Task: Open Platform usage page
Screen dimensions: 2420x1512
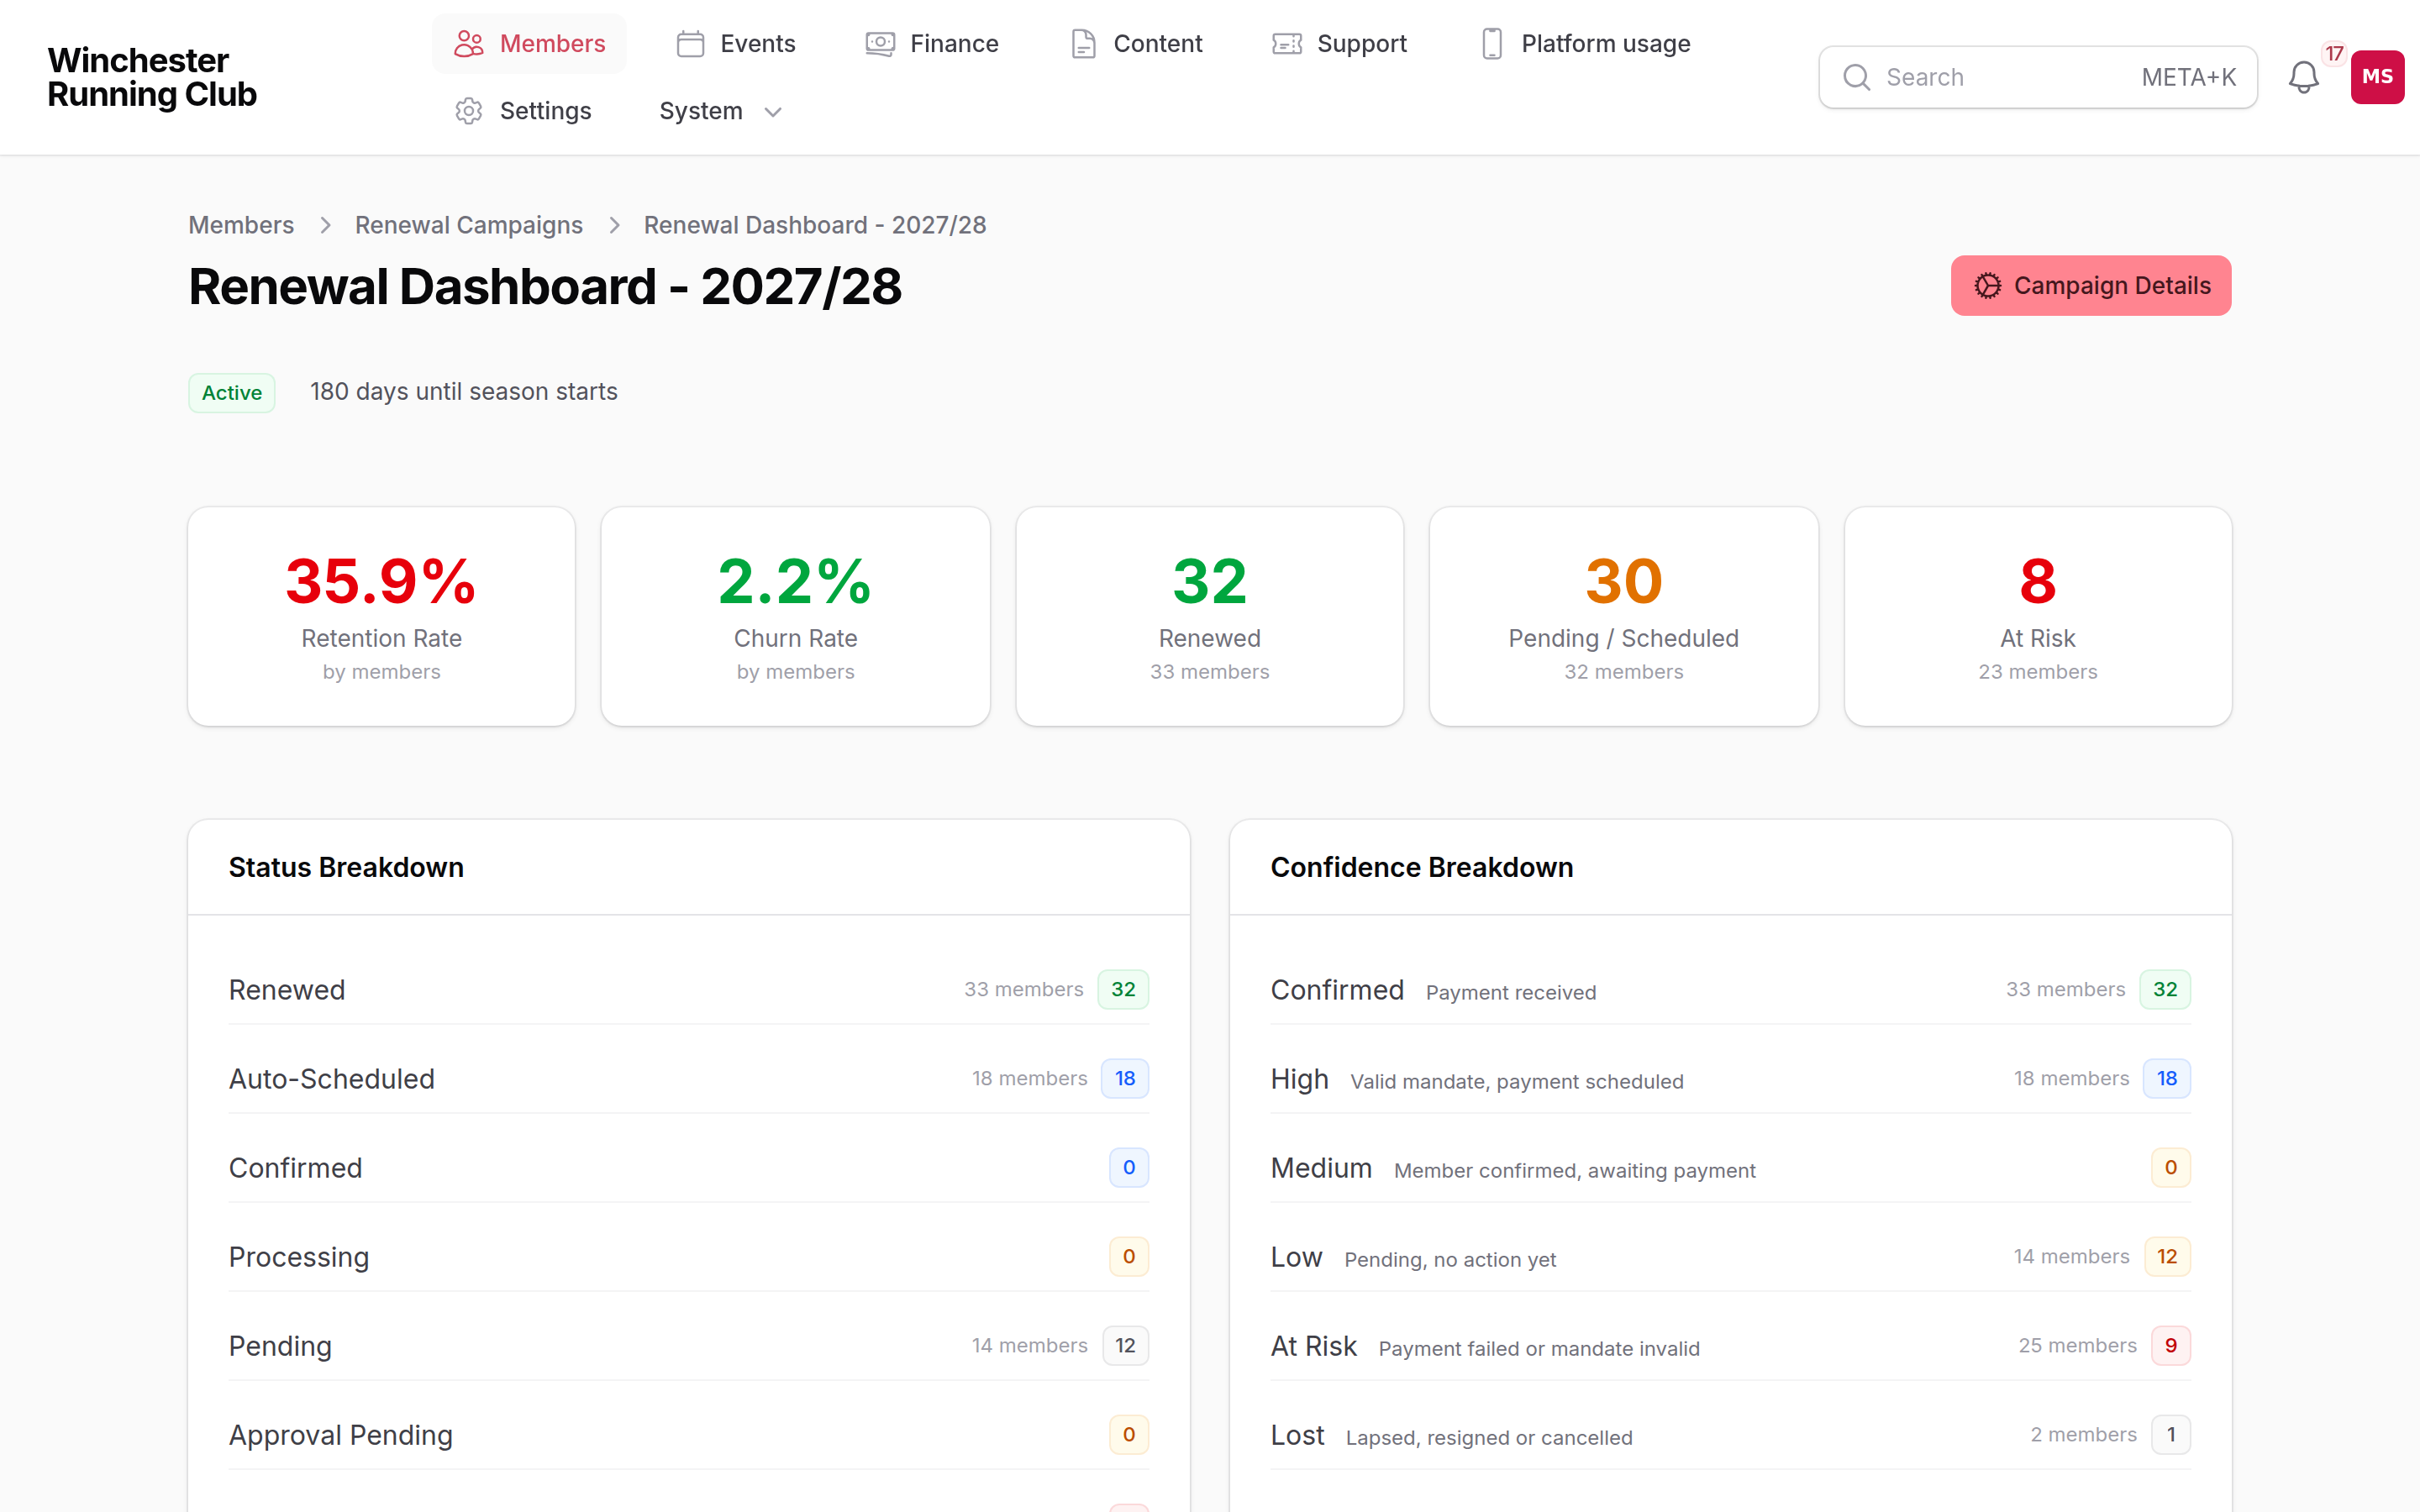Action: coord(1586,44)
